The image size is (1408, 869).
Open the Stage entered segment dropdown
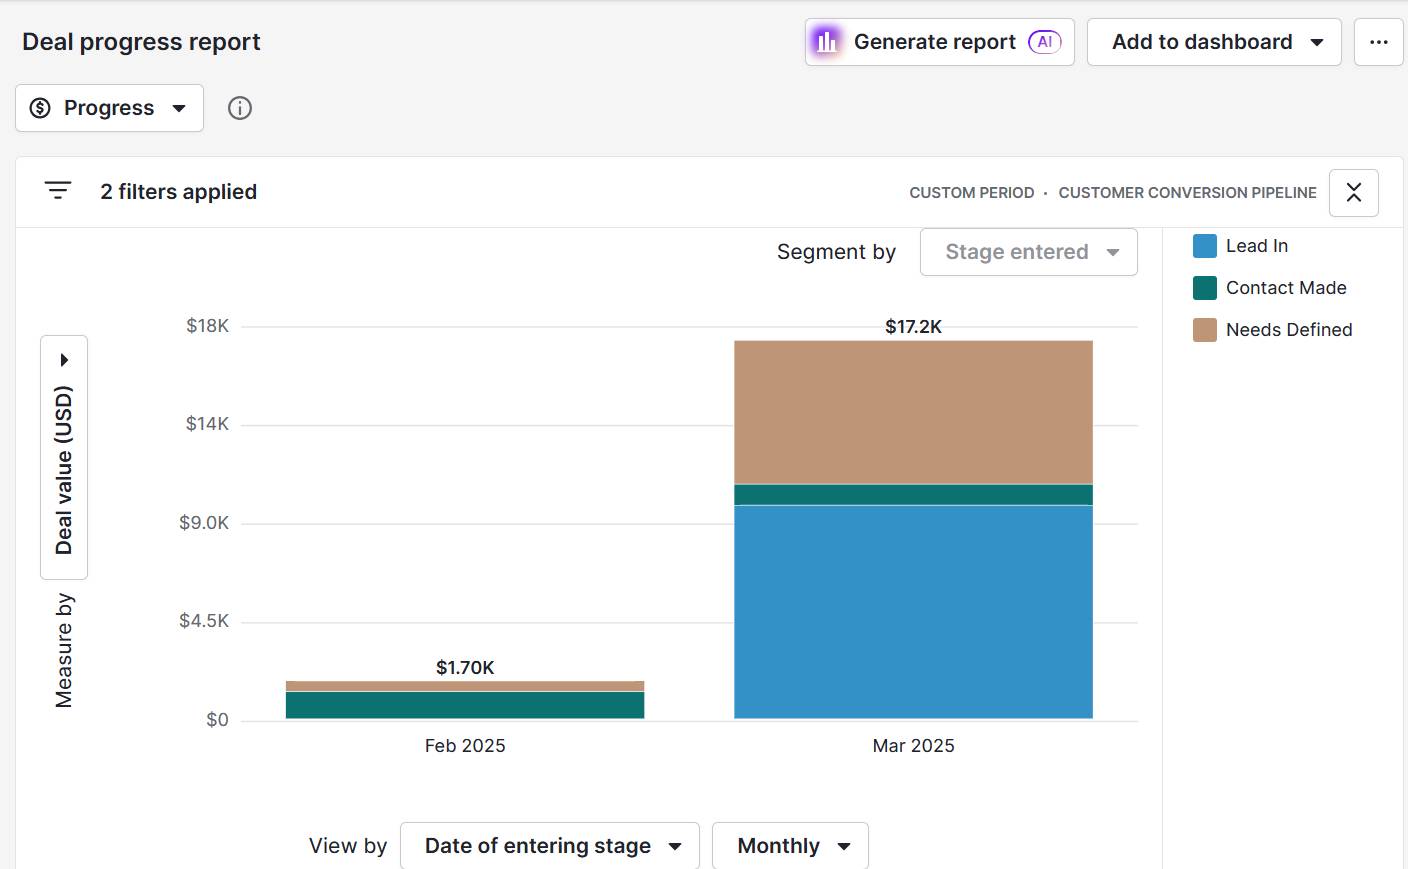click(1028, 252)
